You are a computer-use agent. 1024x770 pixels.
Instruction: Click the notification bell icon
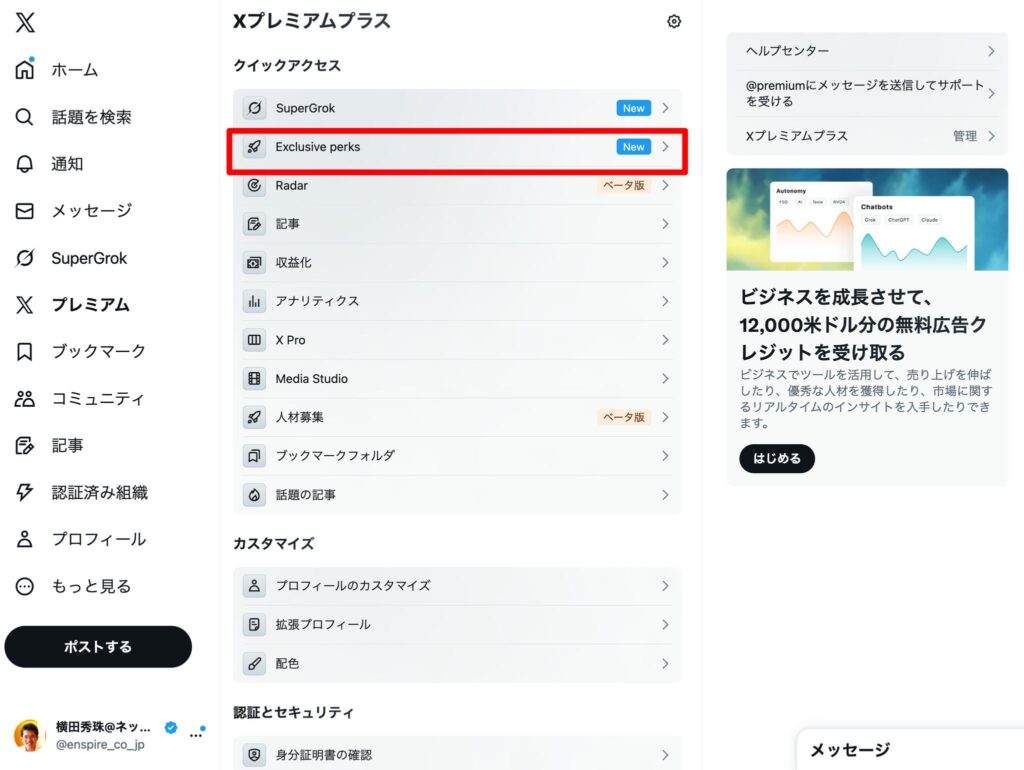tap(25, 164)
